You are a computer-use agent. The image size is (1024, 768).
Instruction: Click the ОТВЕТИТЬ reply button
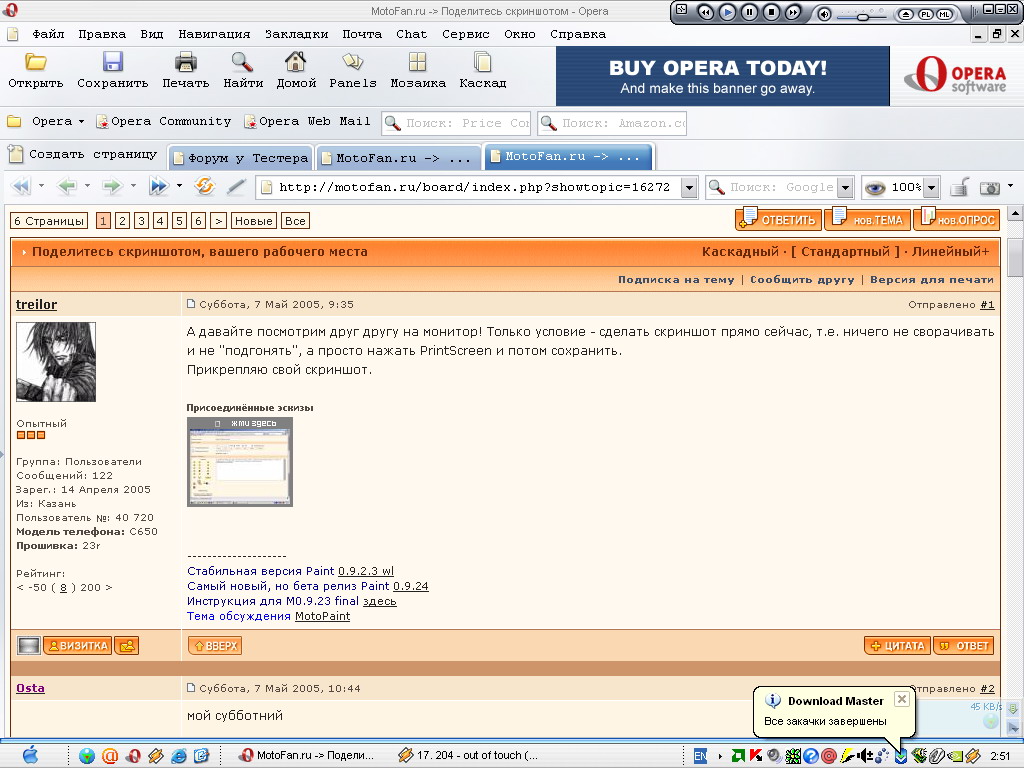click(x=778, y=219)
